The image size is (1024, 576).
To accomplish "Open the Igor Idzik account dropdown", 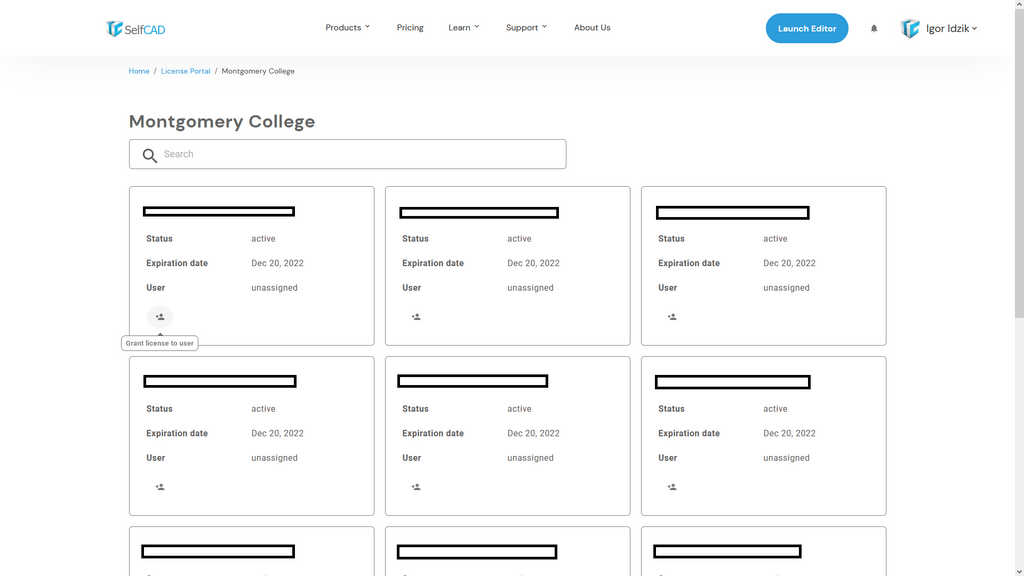I will (x=952, y=28).
